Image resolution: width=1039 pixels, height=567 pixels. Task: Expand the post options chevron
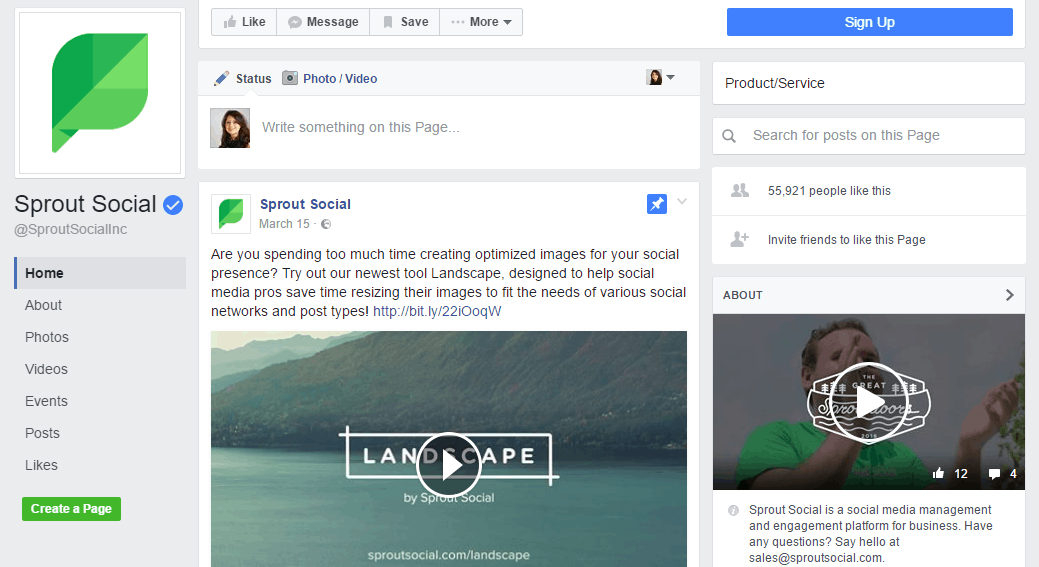pos(682,202)
